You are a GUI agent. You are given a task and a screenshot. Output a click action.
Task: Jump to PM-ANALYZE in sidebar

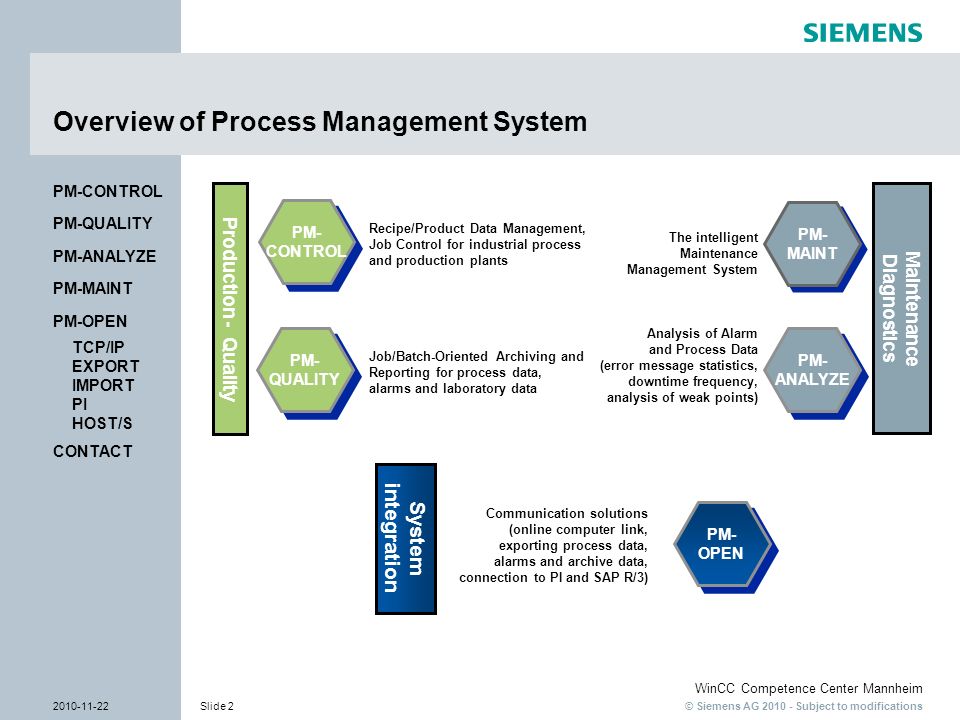(104, 256)
